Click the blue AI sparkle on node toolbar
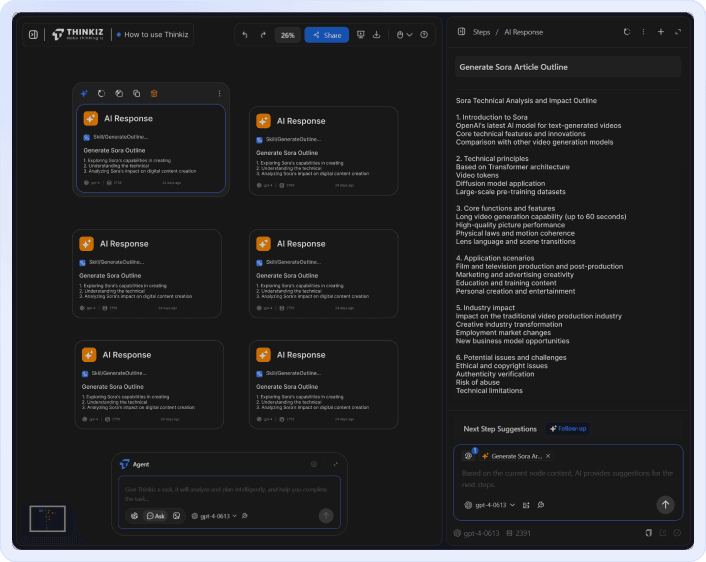 pyautogui.click(x=84, y=94)
